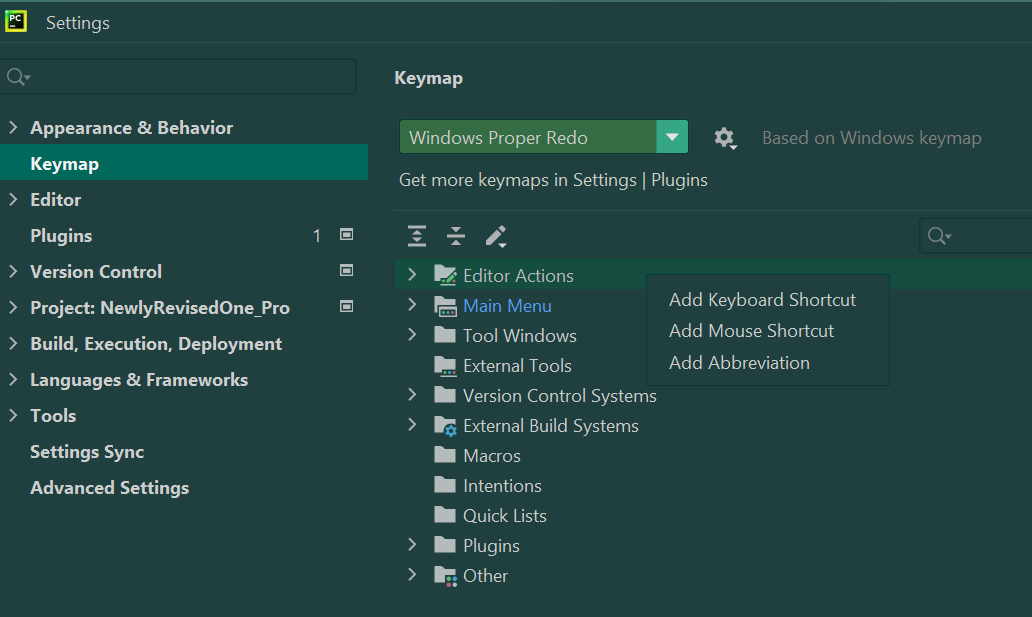This screenshot has height=617, width=1032.
Task: Click the PyCharm logo in title bar
Action: pyautogui.click(x=16, y=21)
